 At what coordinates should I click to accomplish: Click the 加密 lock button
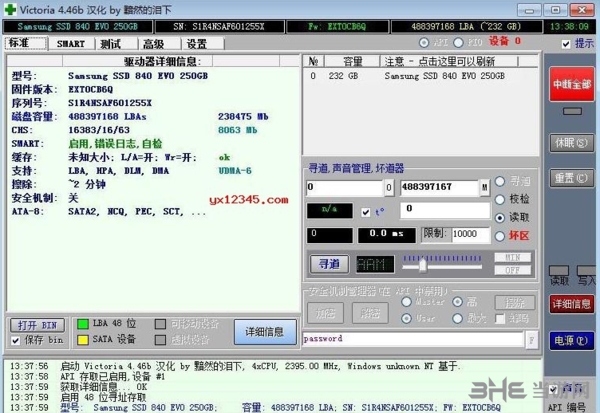[x=325, y=313]
